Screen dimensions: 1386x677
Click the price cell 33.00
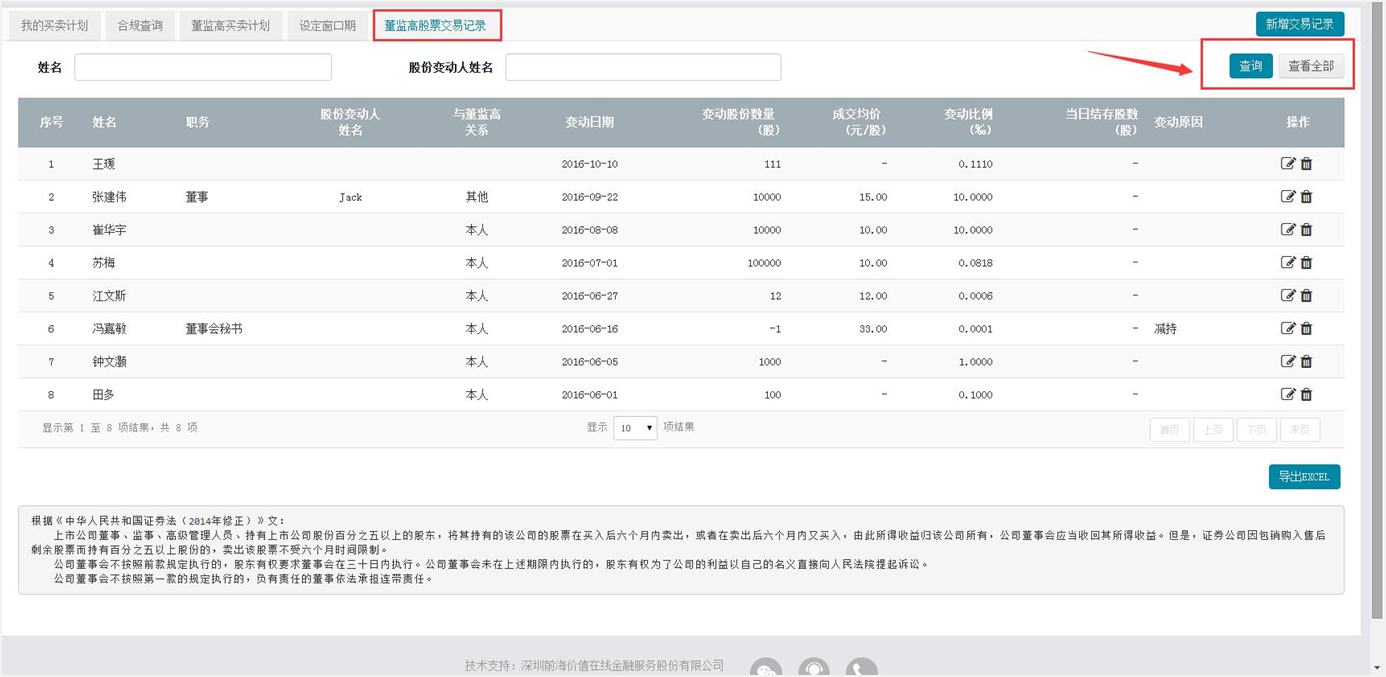click(x=873, y=329)
